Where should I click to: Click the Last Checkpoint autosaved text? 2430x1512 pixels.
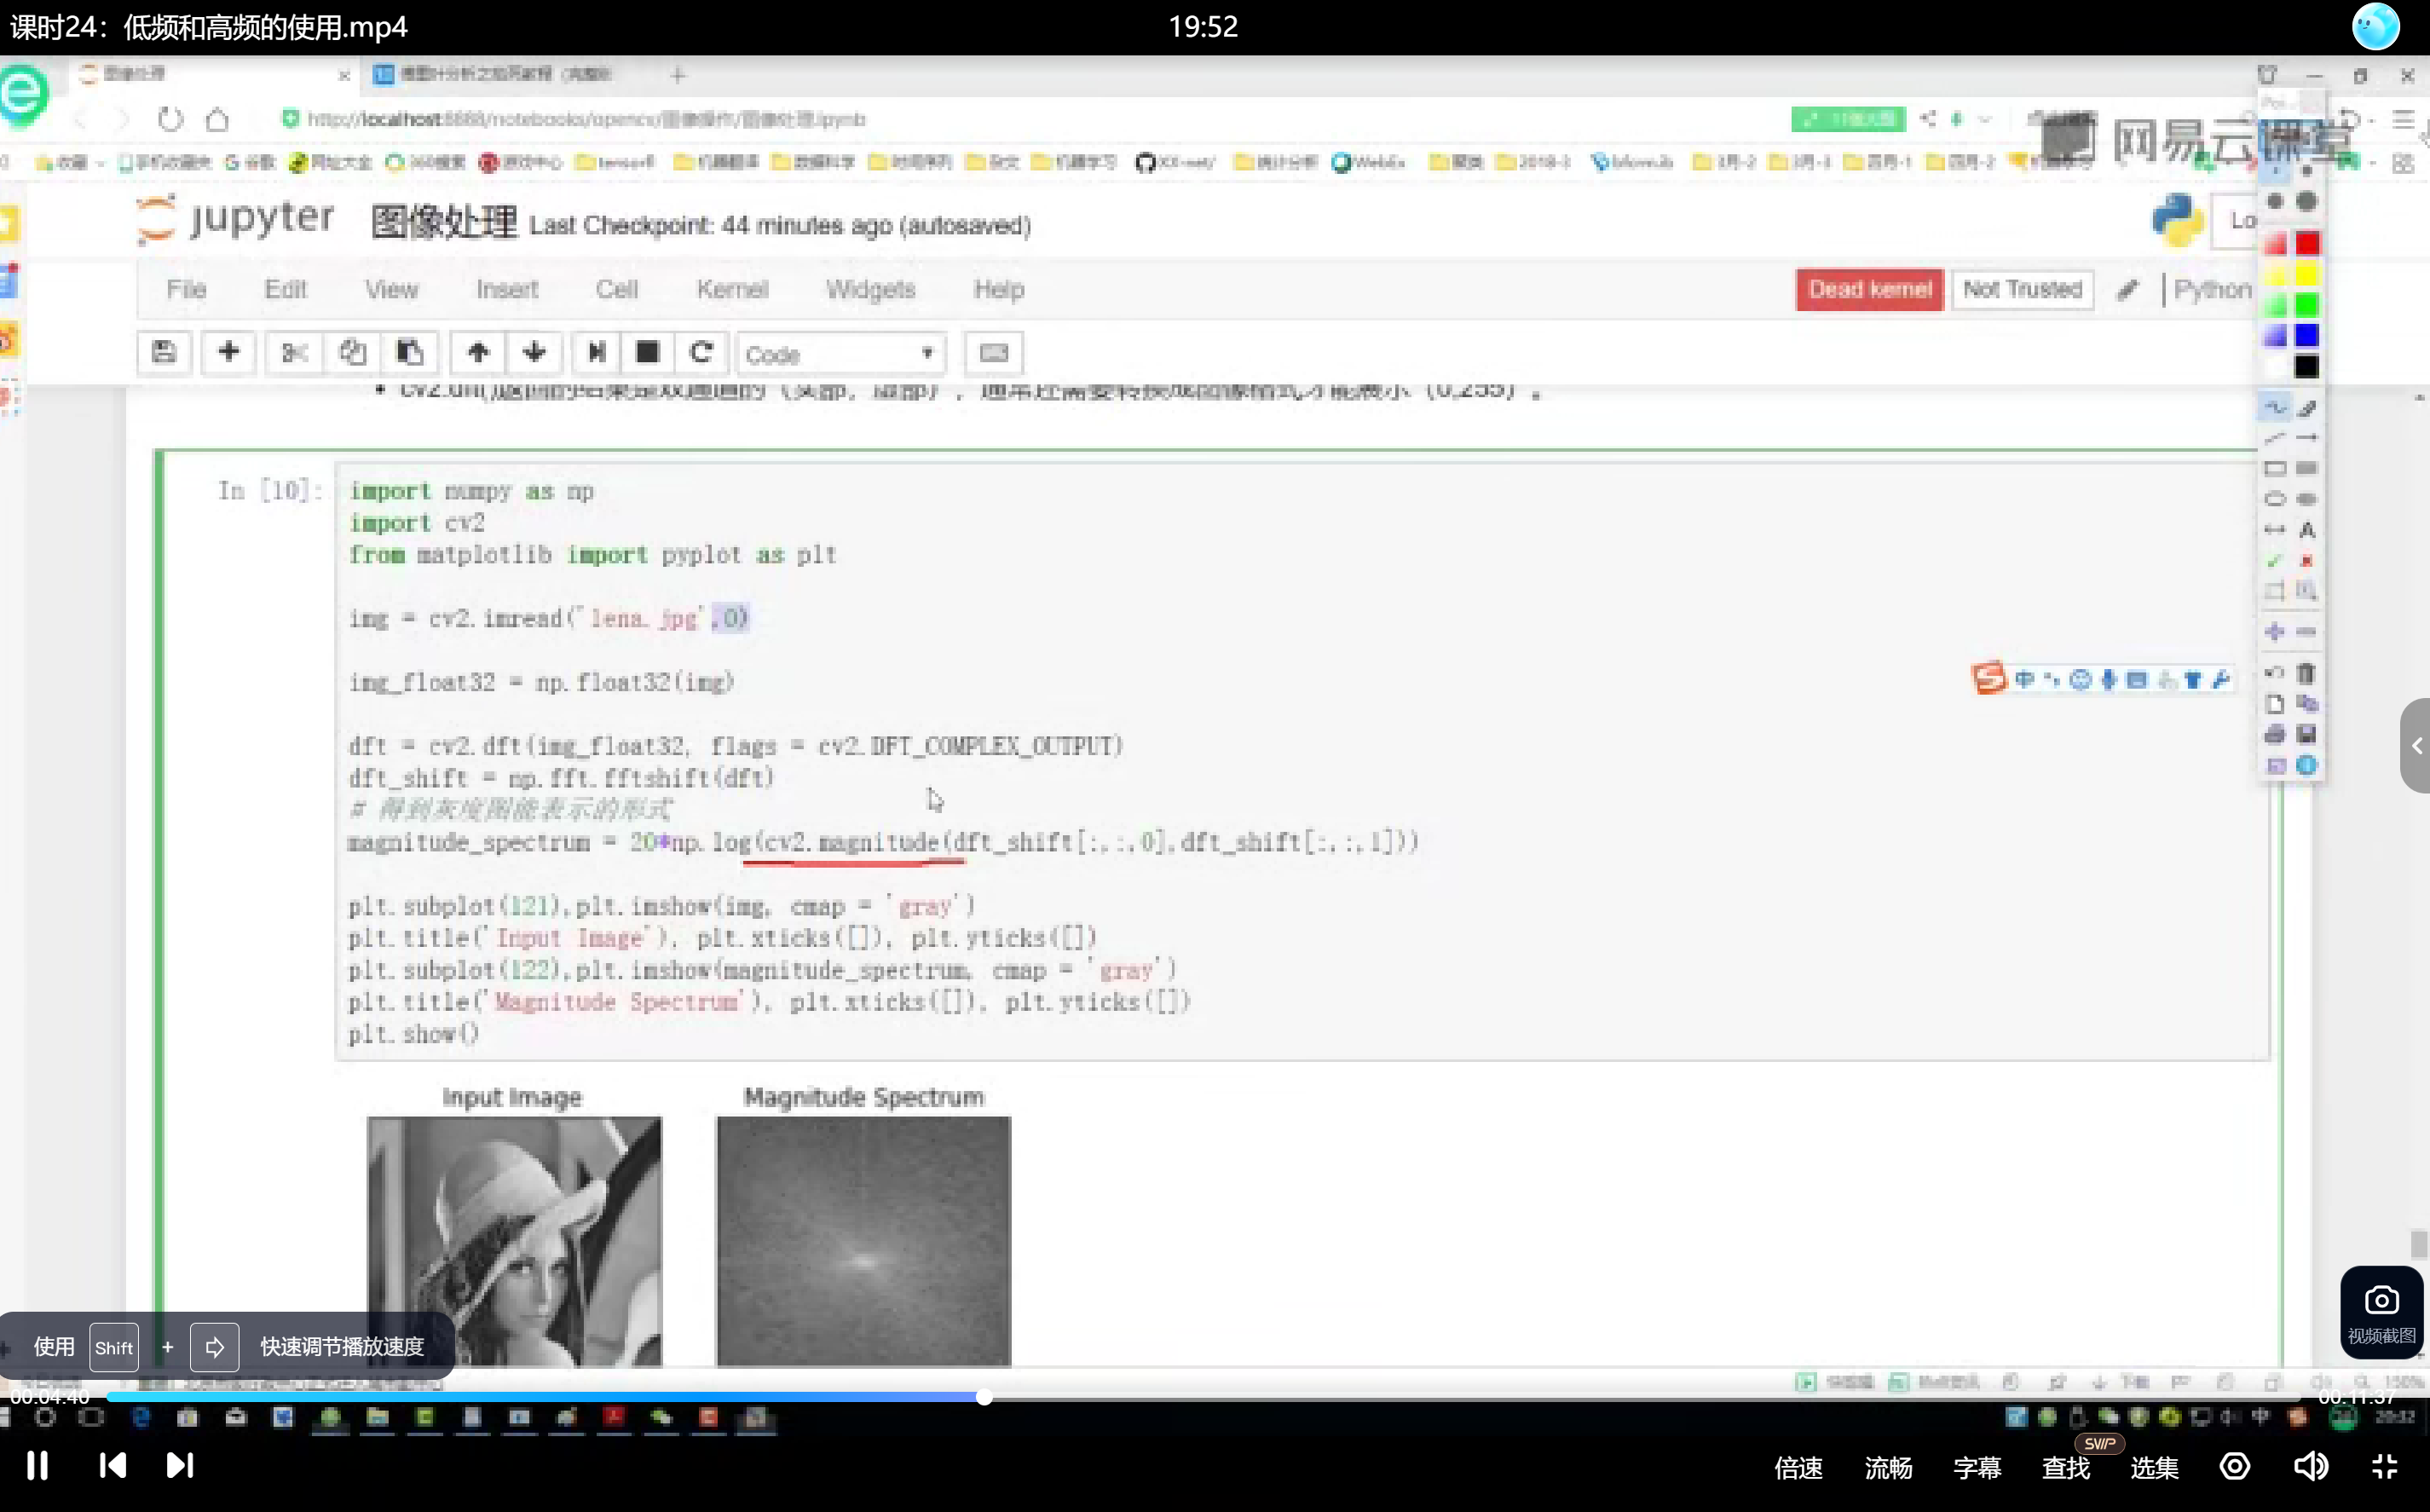pyautogui.click(x=780, y=225)
